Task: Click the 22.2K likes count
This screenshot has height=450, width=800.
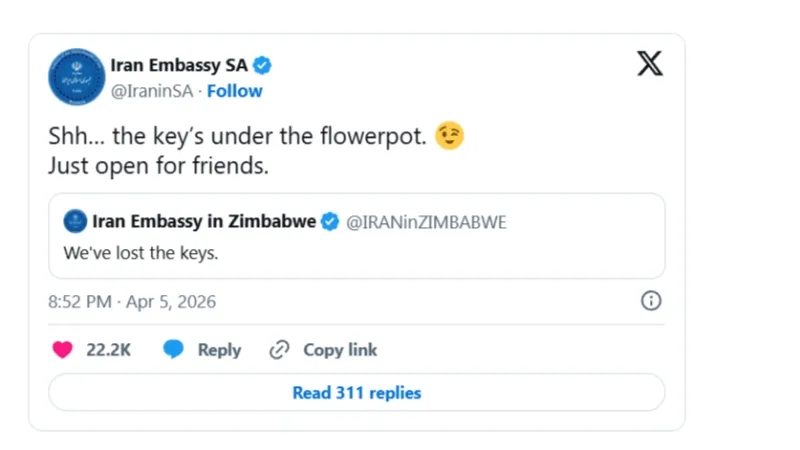Action: [x=109, y=350]
